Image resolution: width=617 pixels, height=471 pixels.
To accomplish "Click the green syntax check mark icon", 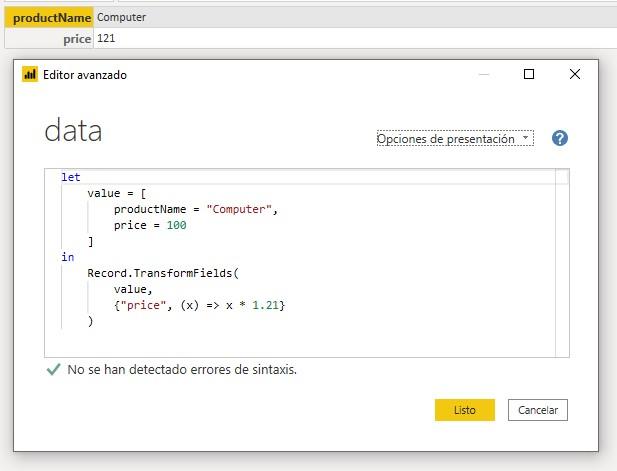I will (x=53, y=369).
